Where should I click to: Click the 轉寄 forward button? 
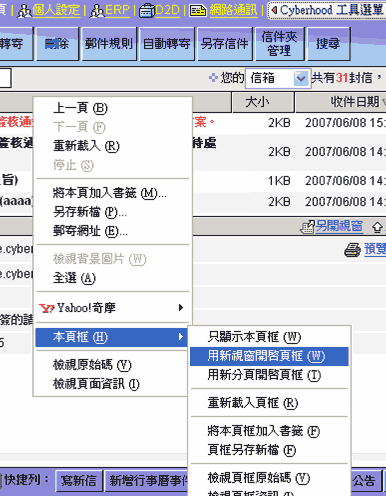pos(15,44)
